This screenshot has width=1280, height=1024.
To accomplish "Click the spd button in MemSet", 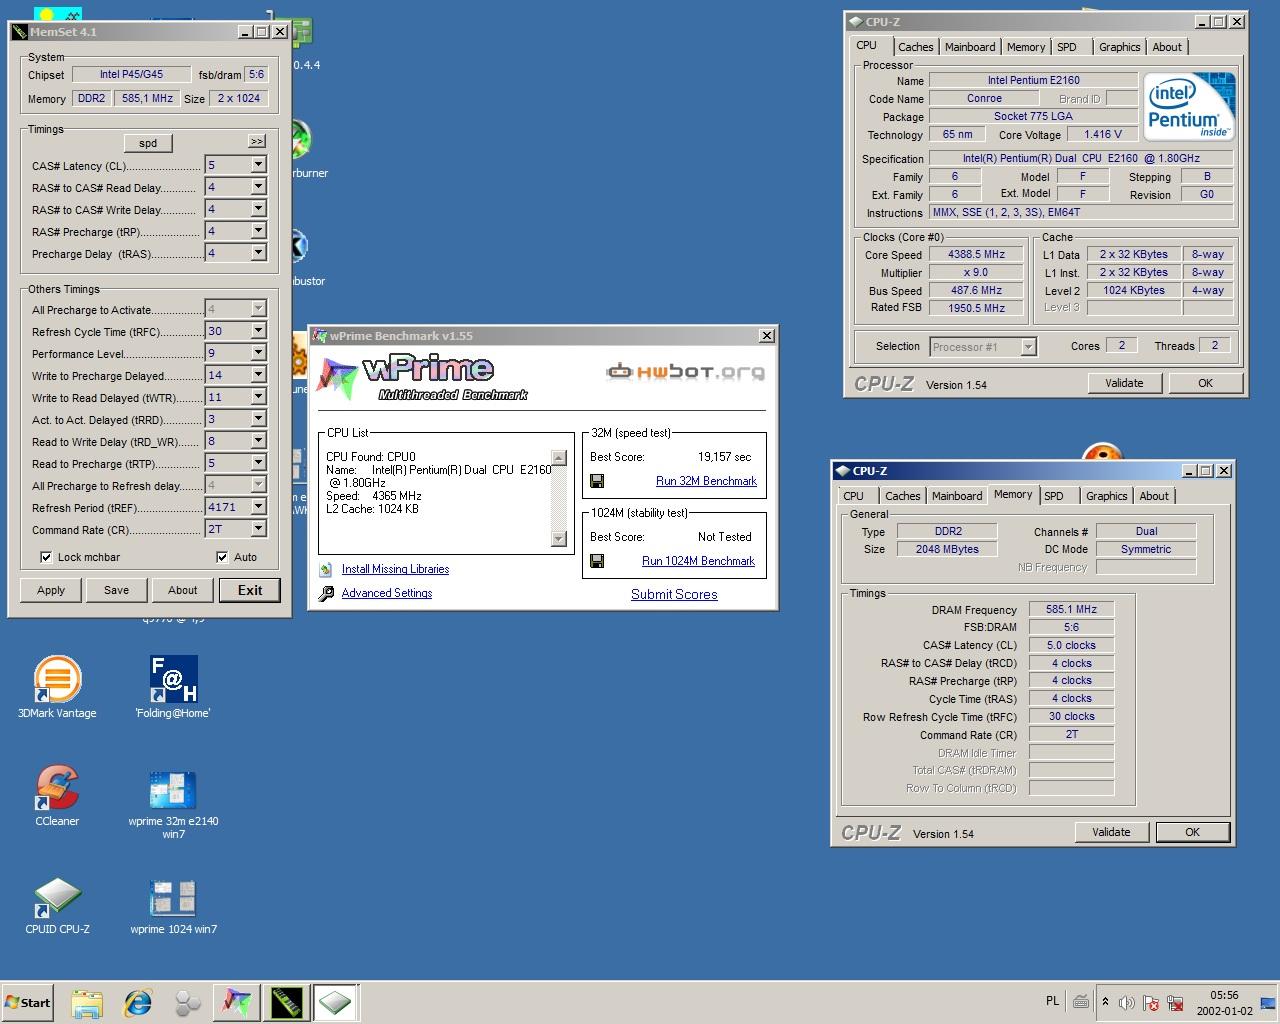I will 148,143.
